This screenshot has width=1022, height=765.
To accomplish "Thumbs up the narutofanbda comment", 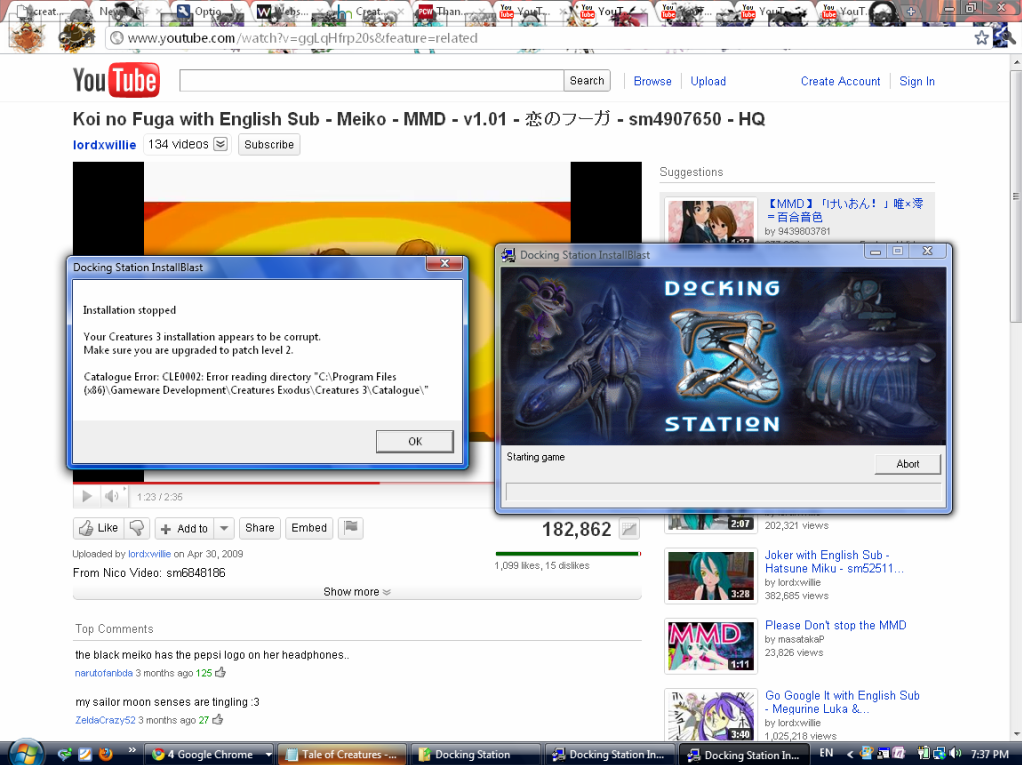I will click(x=220, y=673).
